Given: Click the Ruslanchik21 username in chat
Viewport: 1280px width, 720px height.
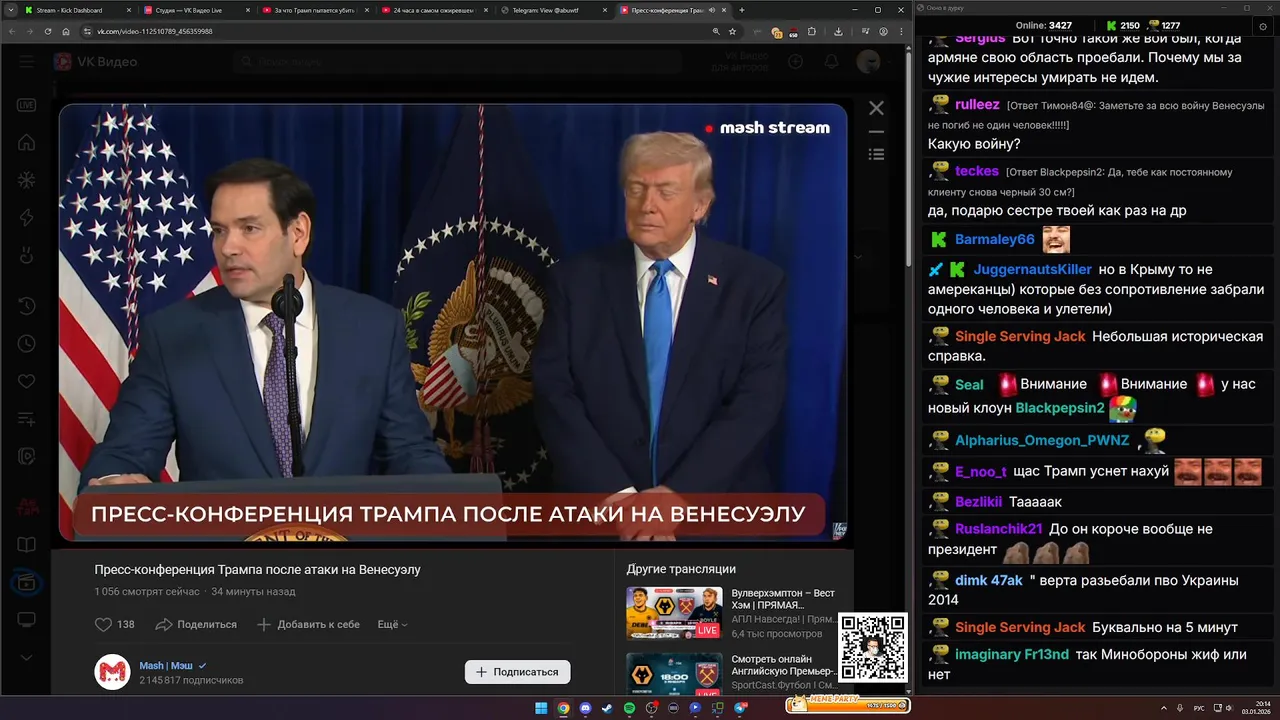Looking at the screenshot, I should (x=999, y=528).
